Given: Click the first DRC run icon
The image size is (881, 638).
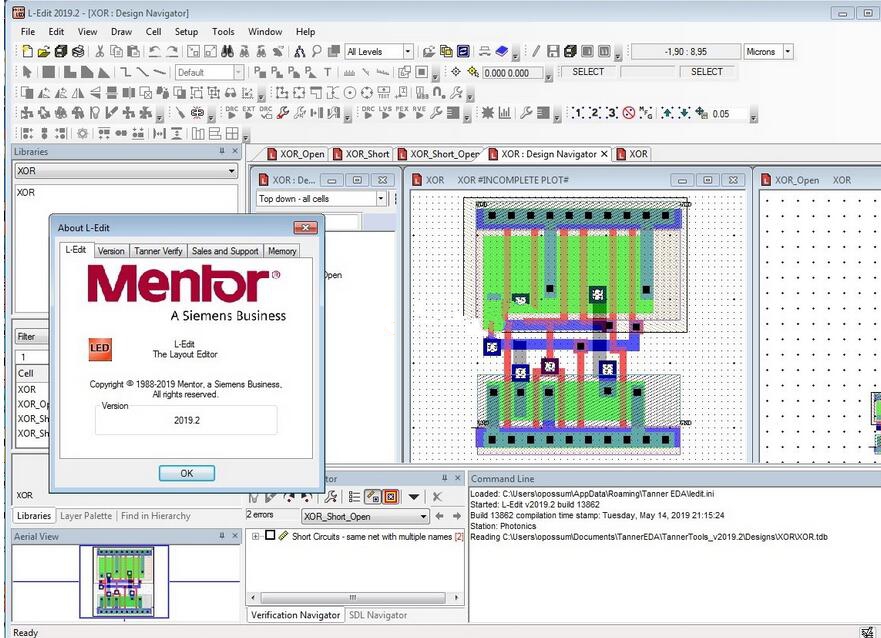Looking at the screenshot, I should (231, 113).
